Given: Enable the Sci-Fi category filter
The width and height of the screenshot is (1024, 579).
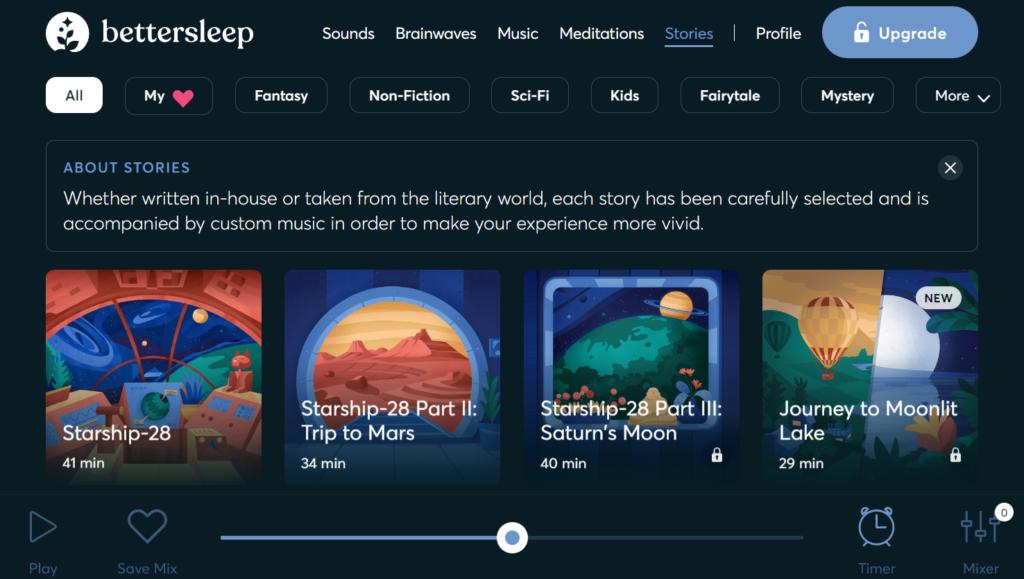Looking at the screenshot, I should click(x=530, y=96).
